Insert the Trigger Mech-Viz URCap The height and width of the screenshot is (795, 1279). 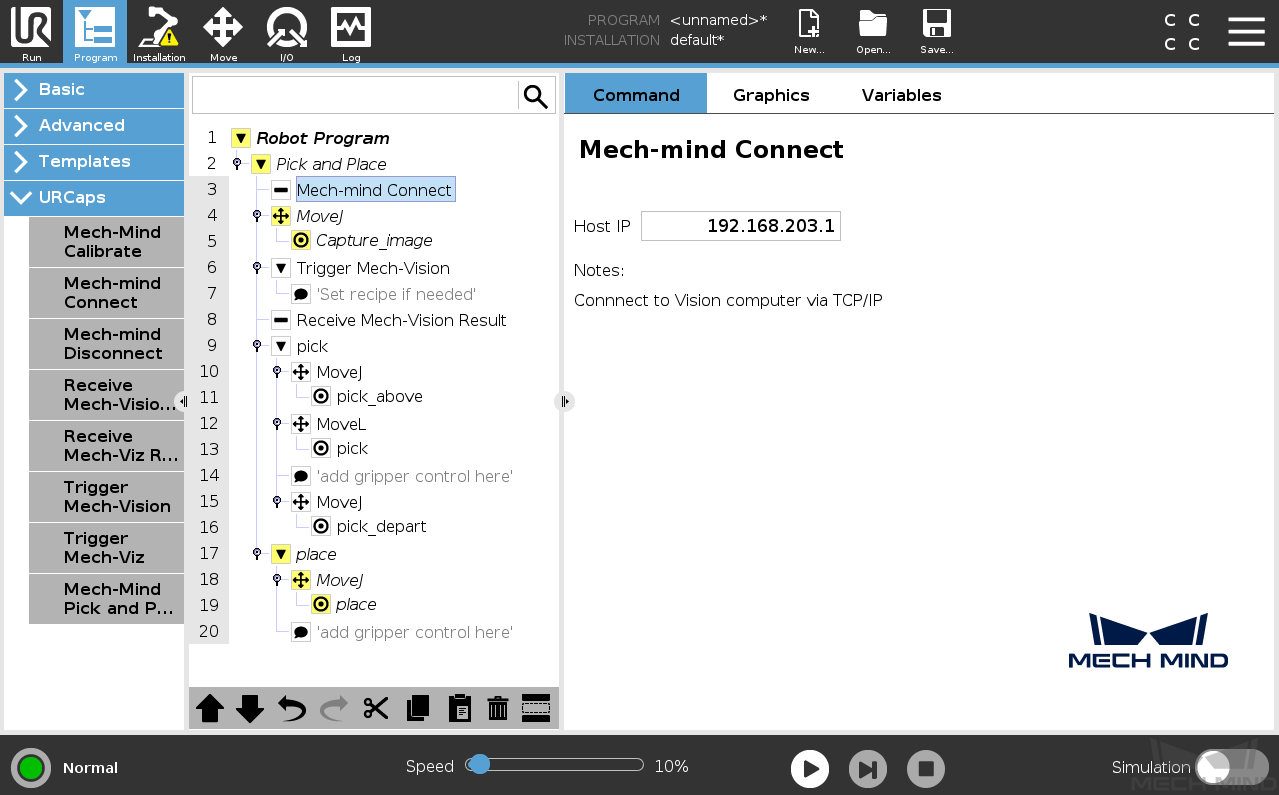click(x=106, y=547)
